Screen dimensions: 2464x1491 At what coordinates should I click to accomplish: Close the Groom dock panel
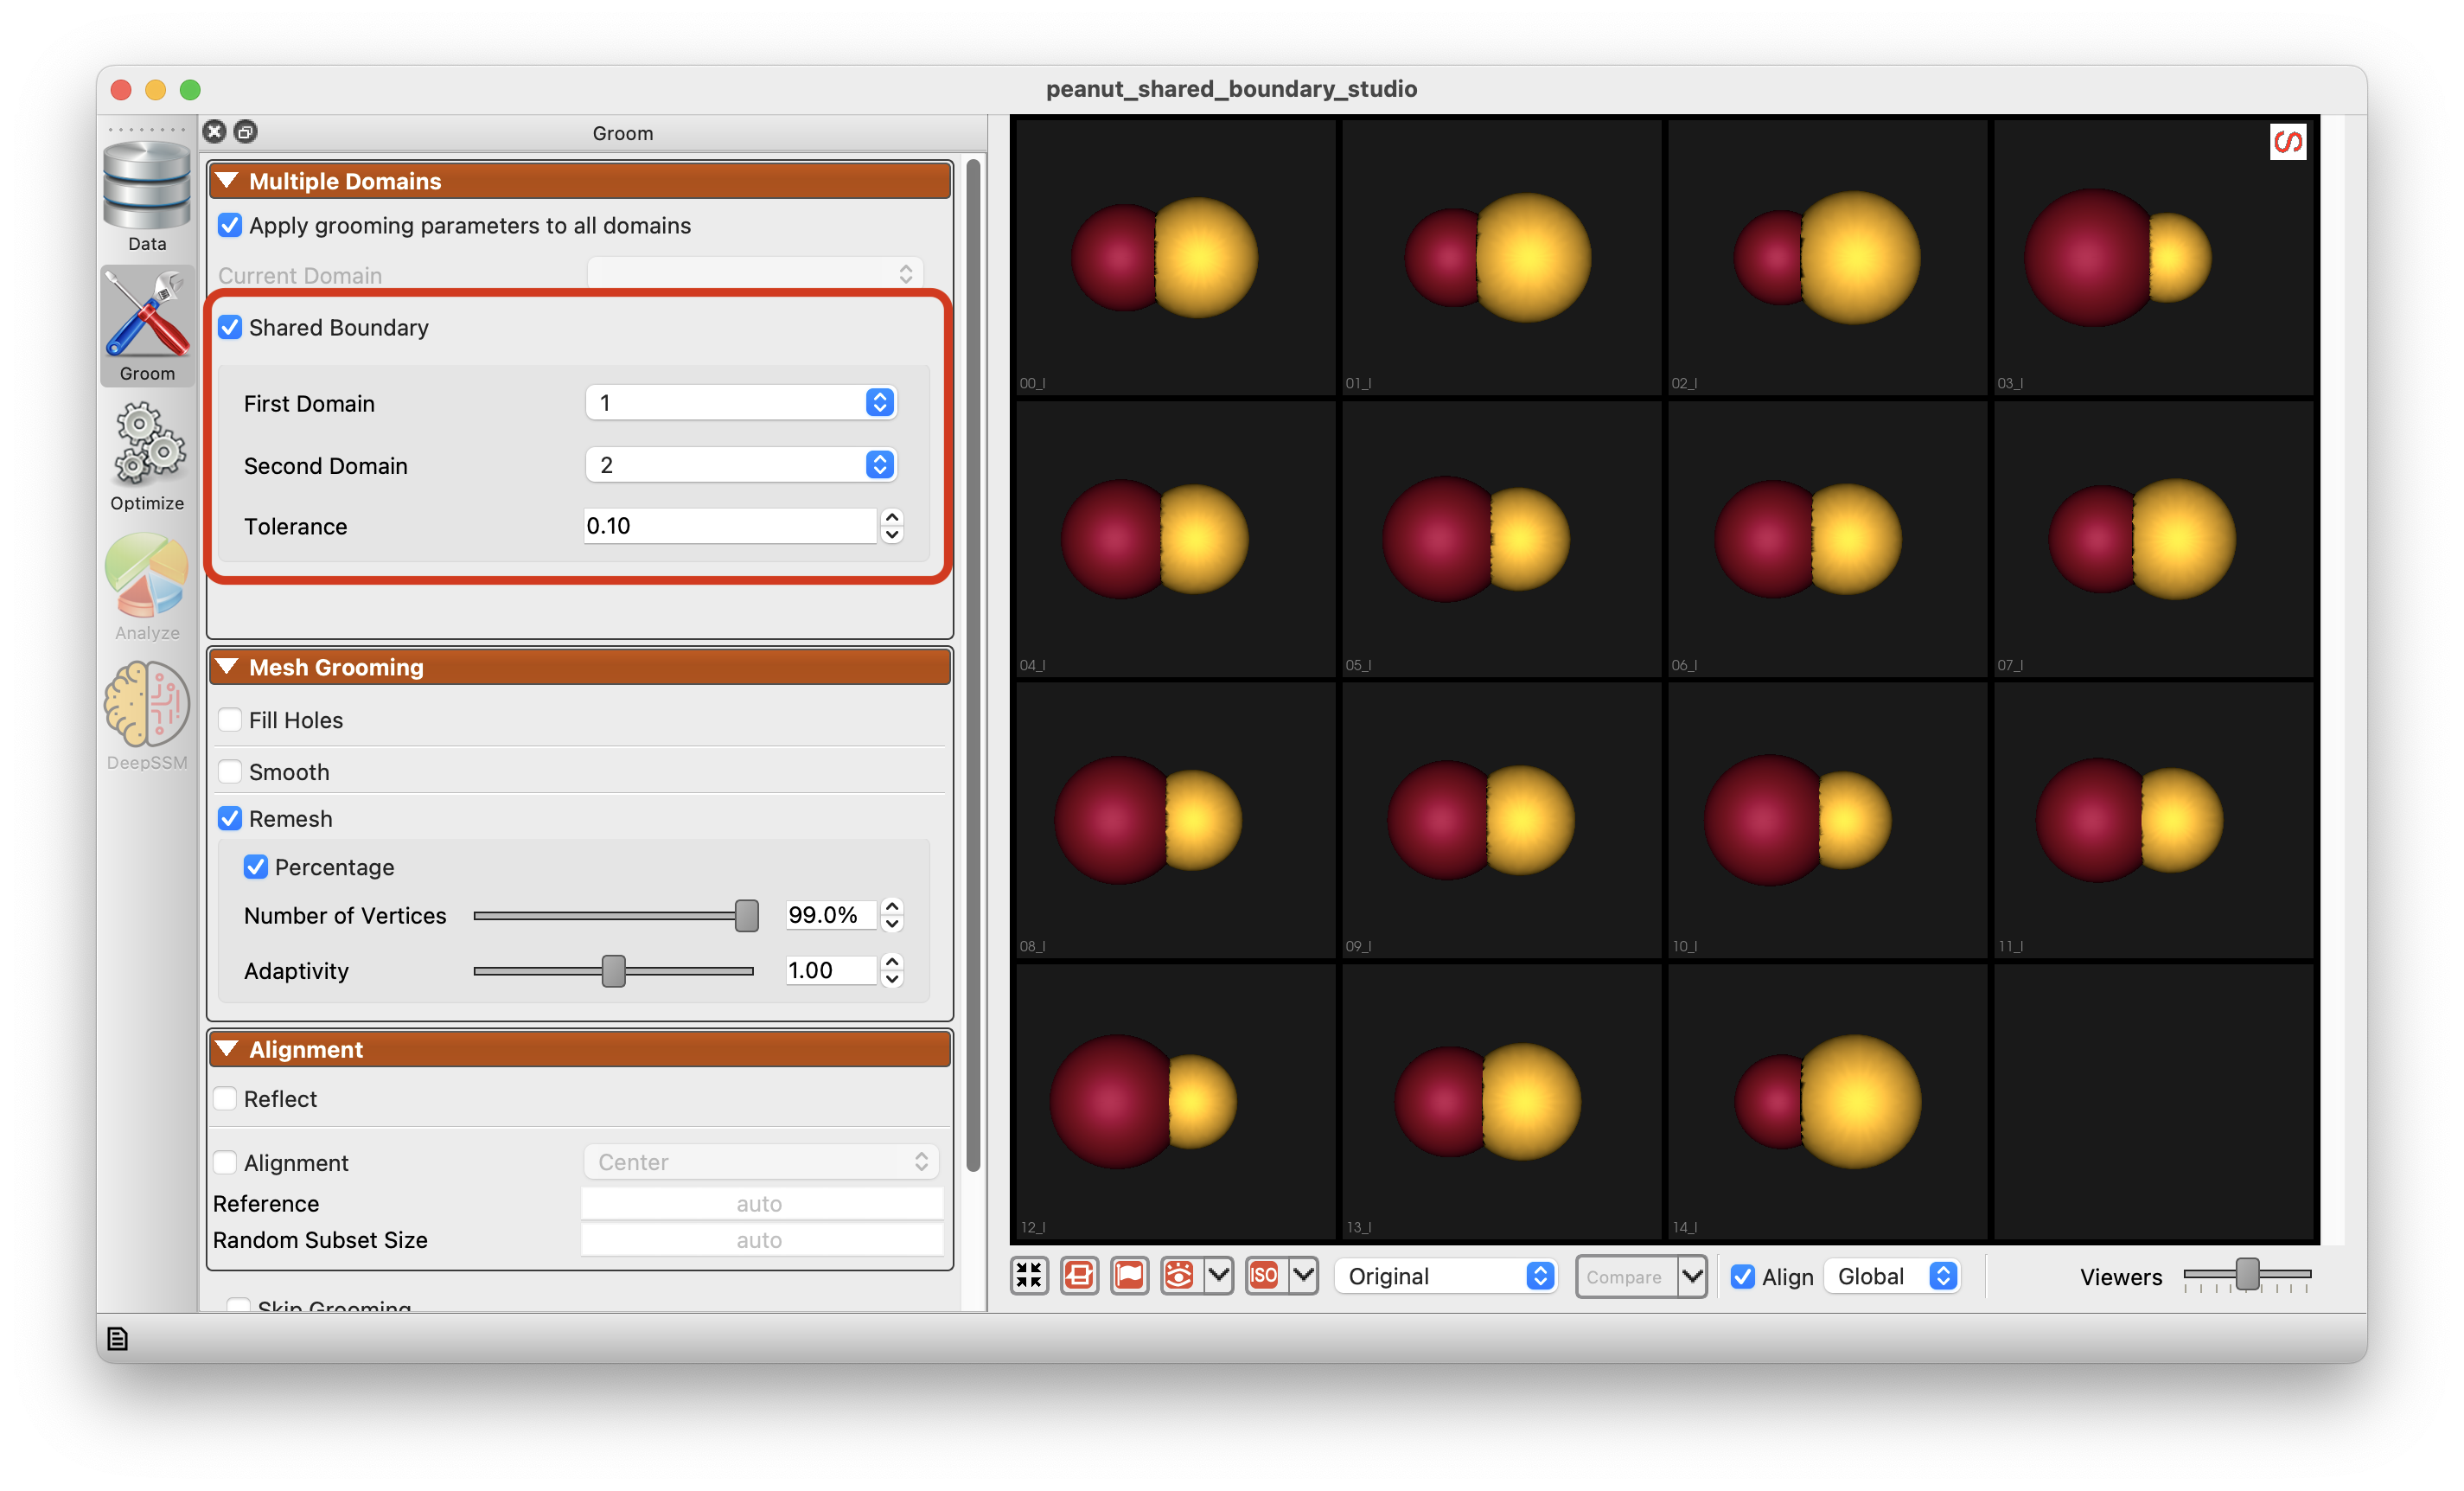click(215, 131)
